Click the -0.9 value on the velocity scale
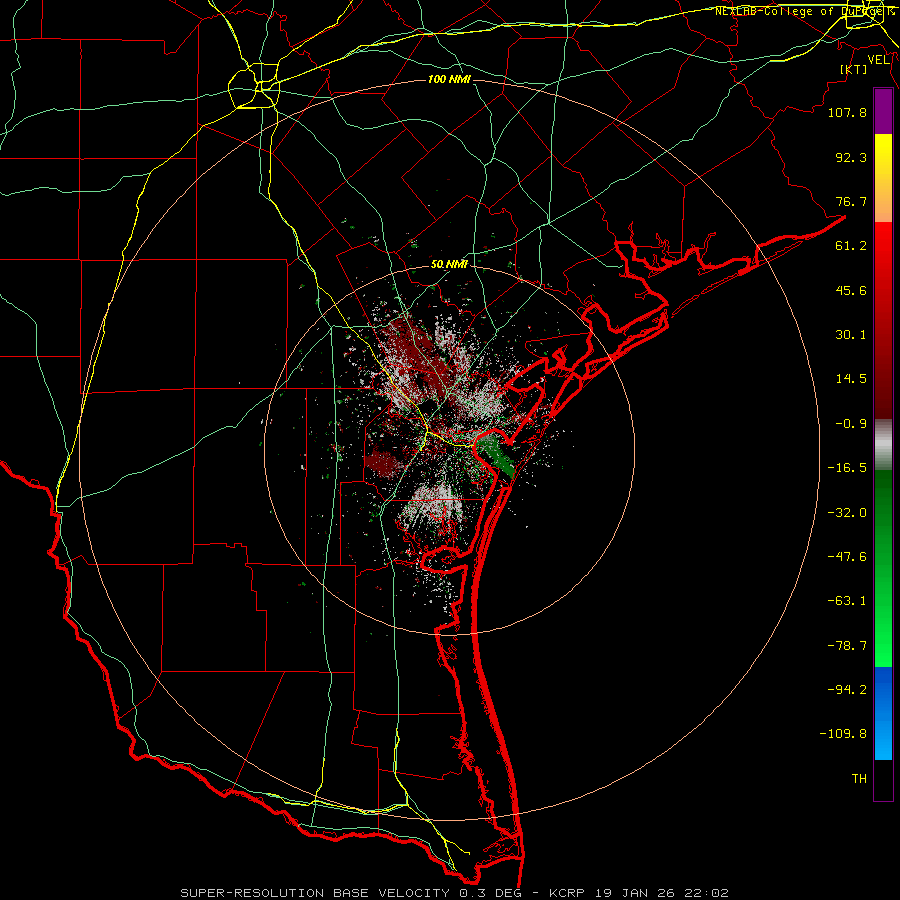 [851, 424]
